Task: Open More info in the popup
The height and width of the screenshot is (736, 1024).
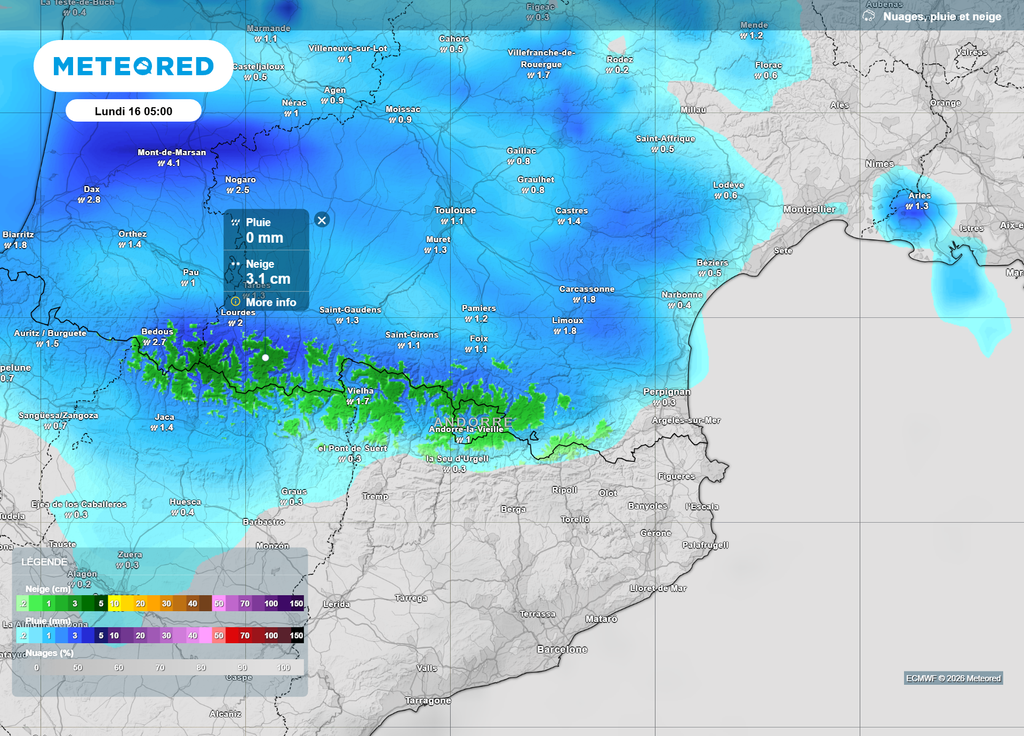Action: [x=270, y=302]
